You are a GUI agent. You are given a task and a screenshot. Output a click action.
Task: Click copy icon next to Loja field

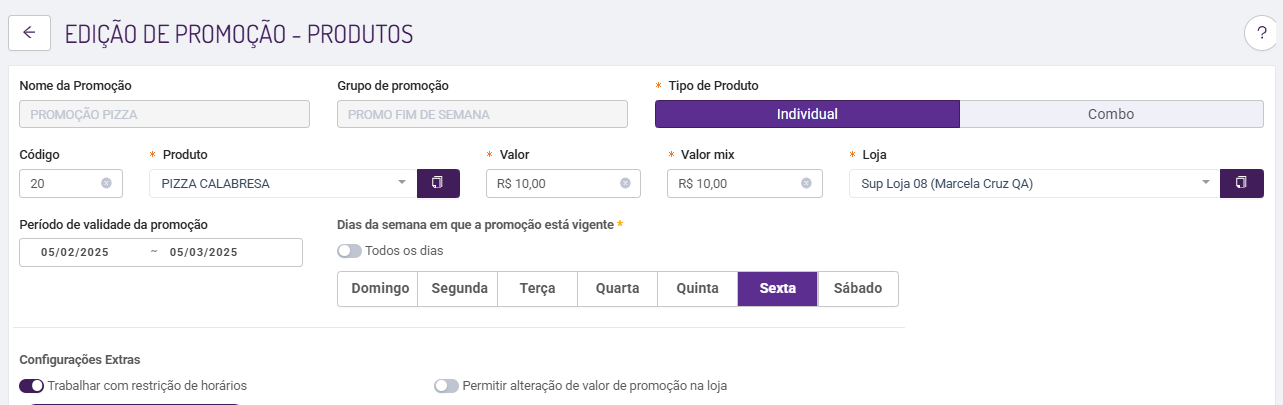[1242, 183]
